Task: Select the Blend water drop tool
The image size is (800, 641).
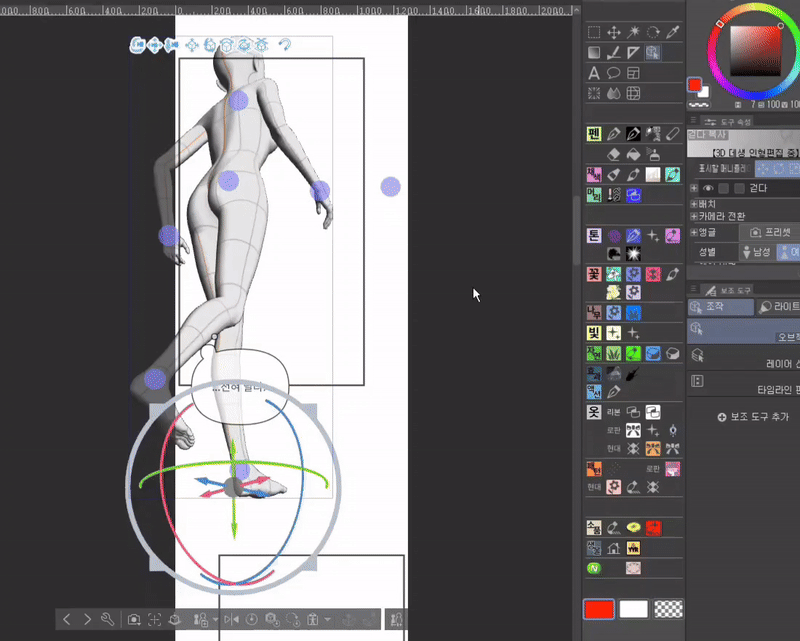Action: 614,93
